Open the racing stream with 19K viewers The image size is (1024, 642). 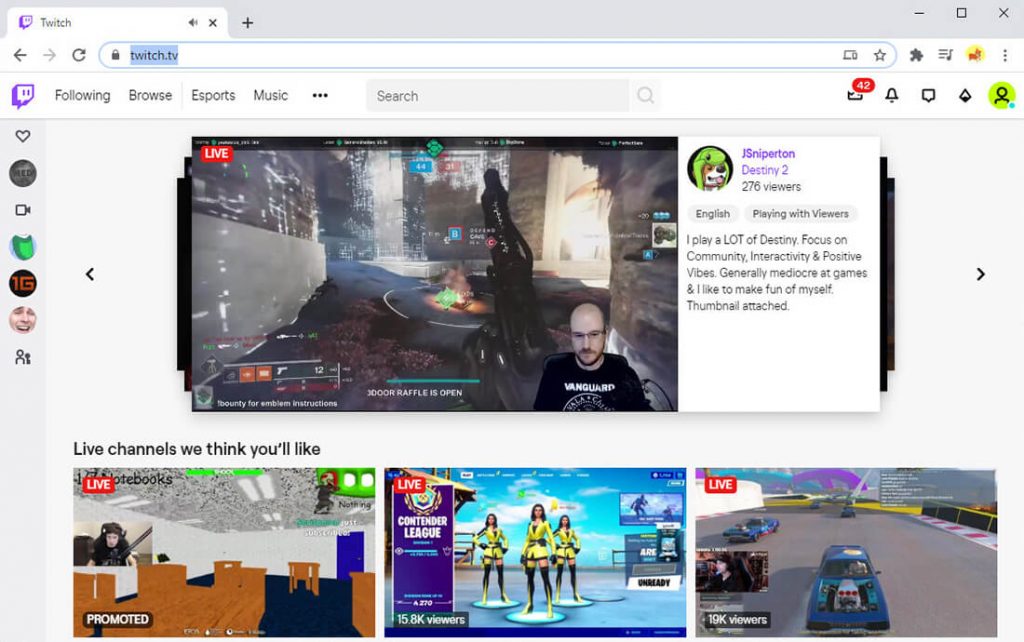tap(846, 553)
